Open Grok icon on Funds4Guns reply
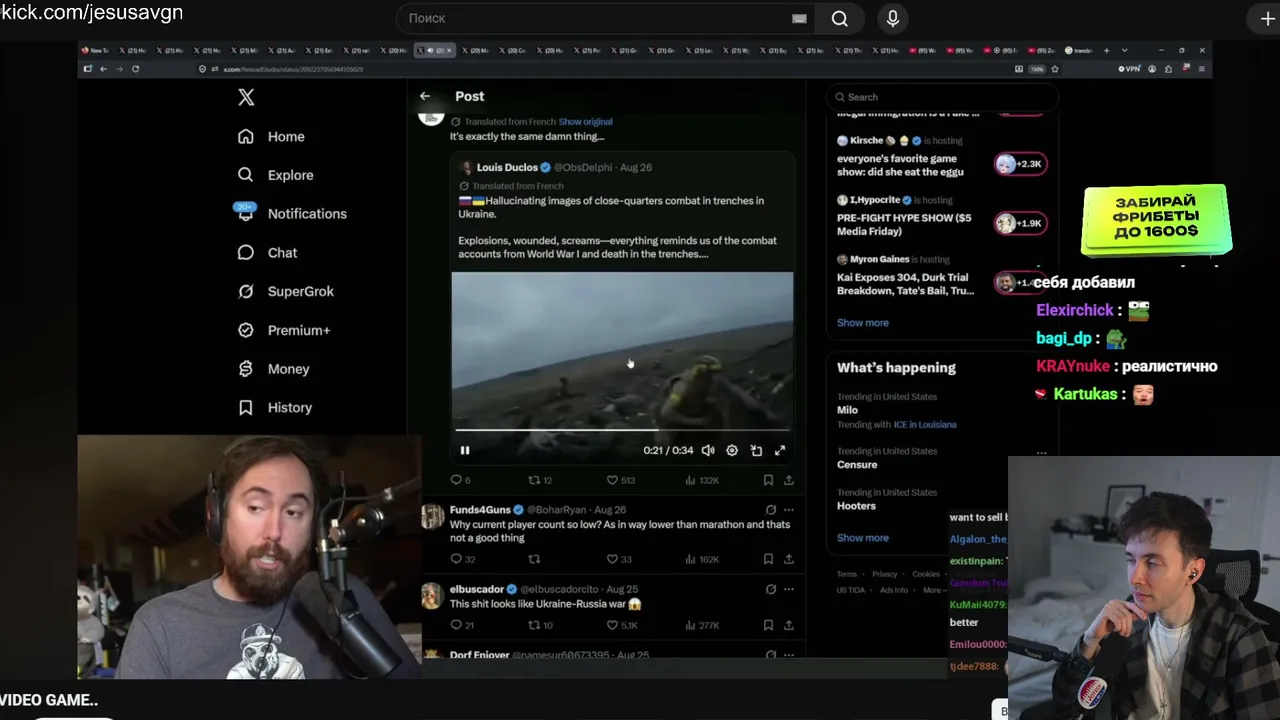The width and height of the screenshot is (1280, 720). click(x=771, y=510)
